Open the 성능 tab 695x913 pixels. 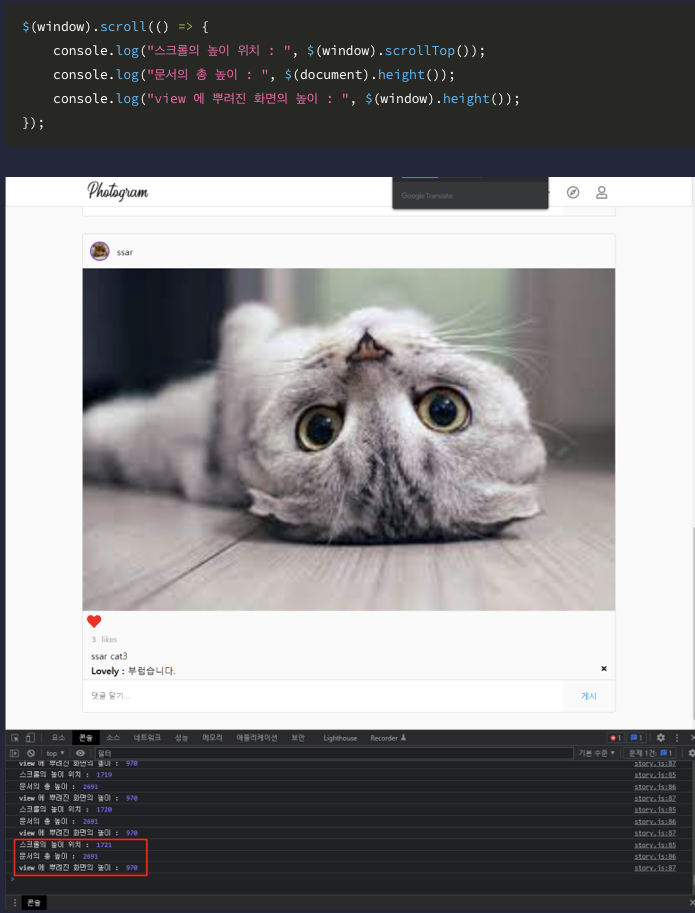tap(182, 738)
